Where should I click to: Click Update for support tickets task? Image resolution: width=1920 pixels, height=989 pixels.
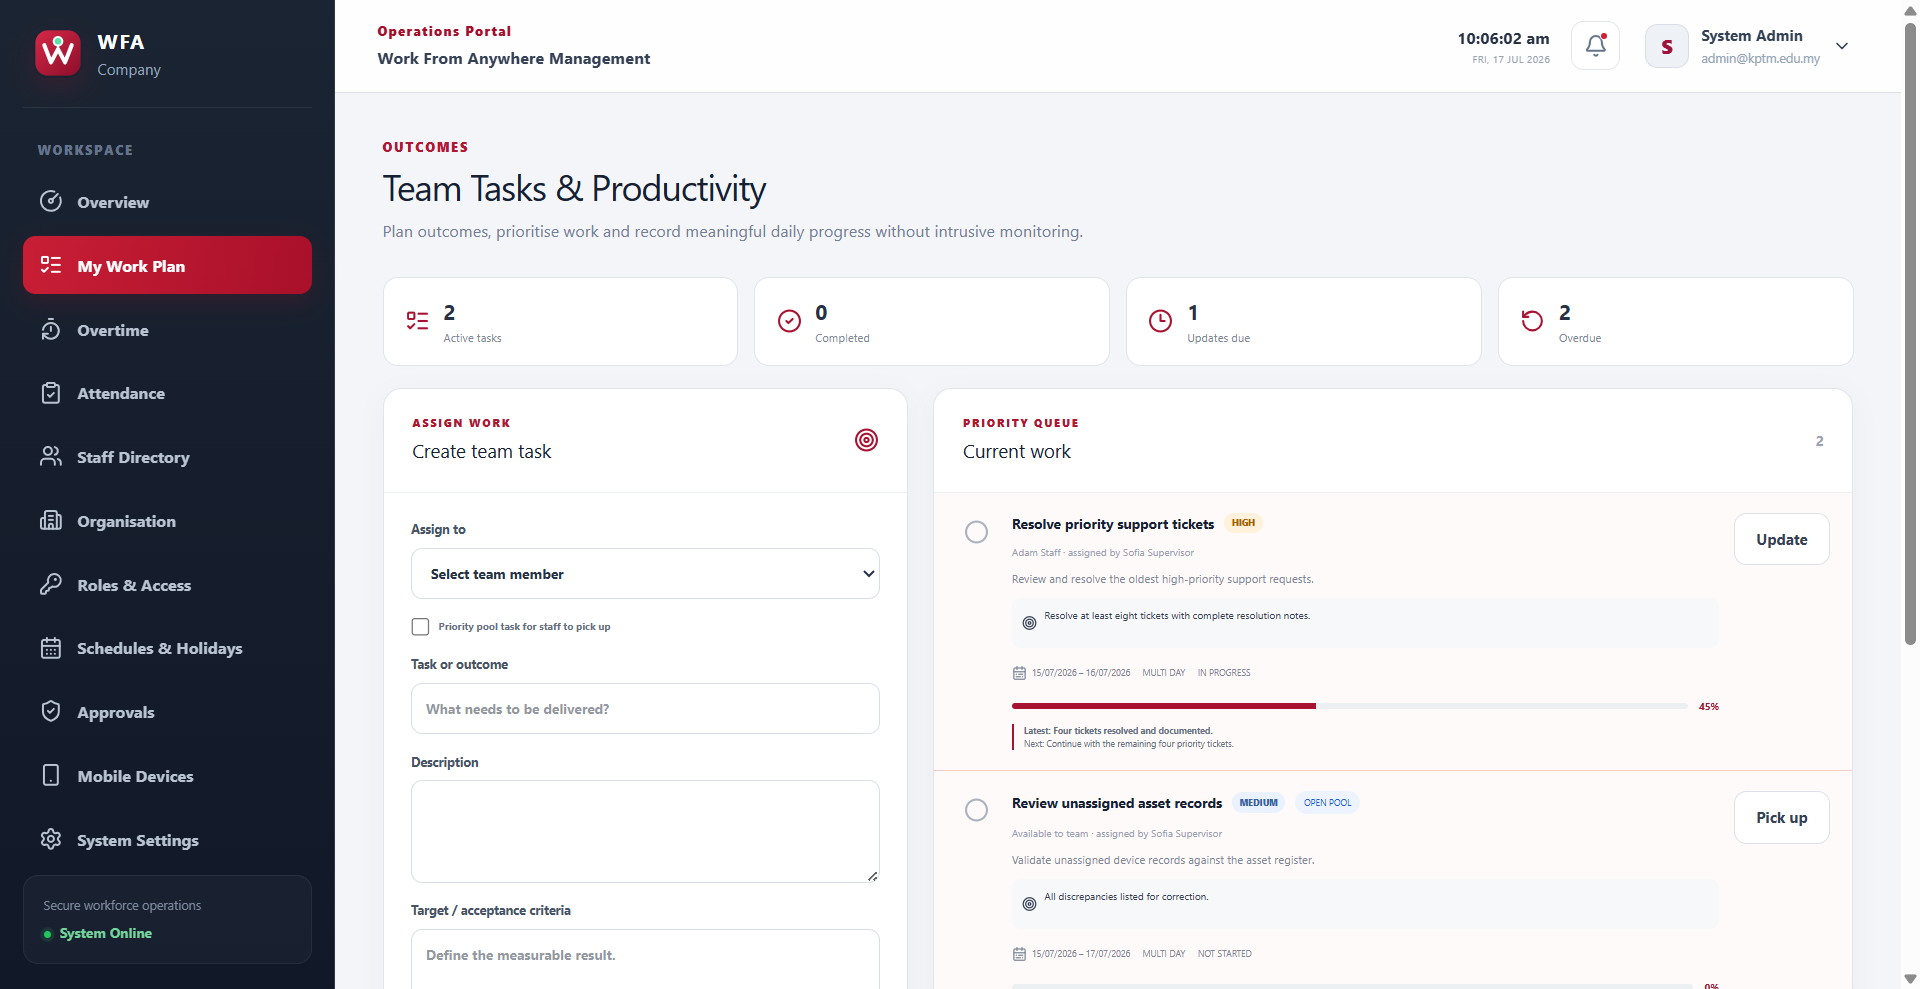click(1781, 539)
